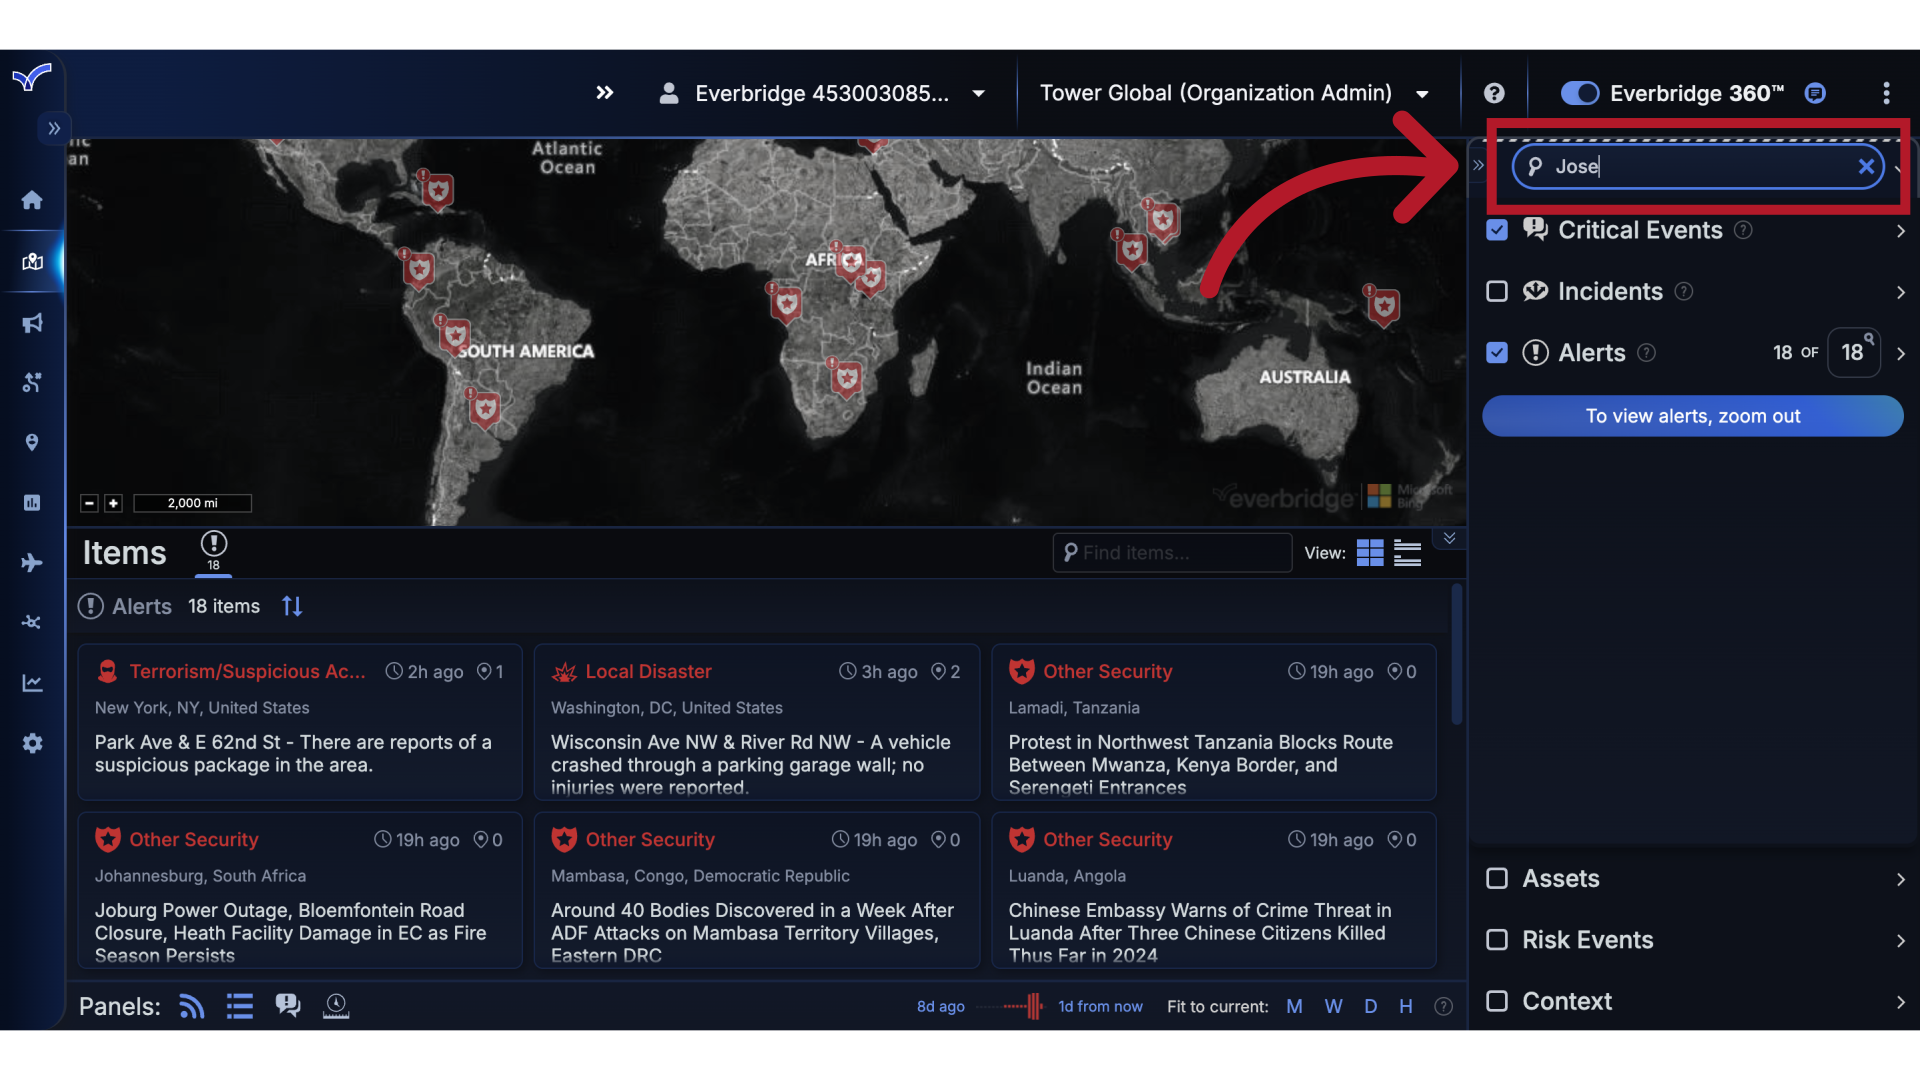Select the Context menu entry

pos(1566,1001)
